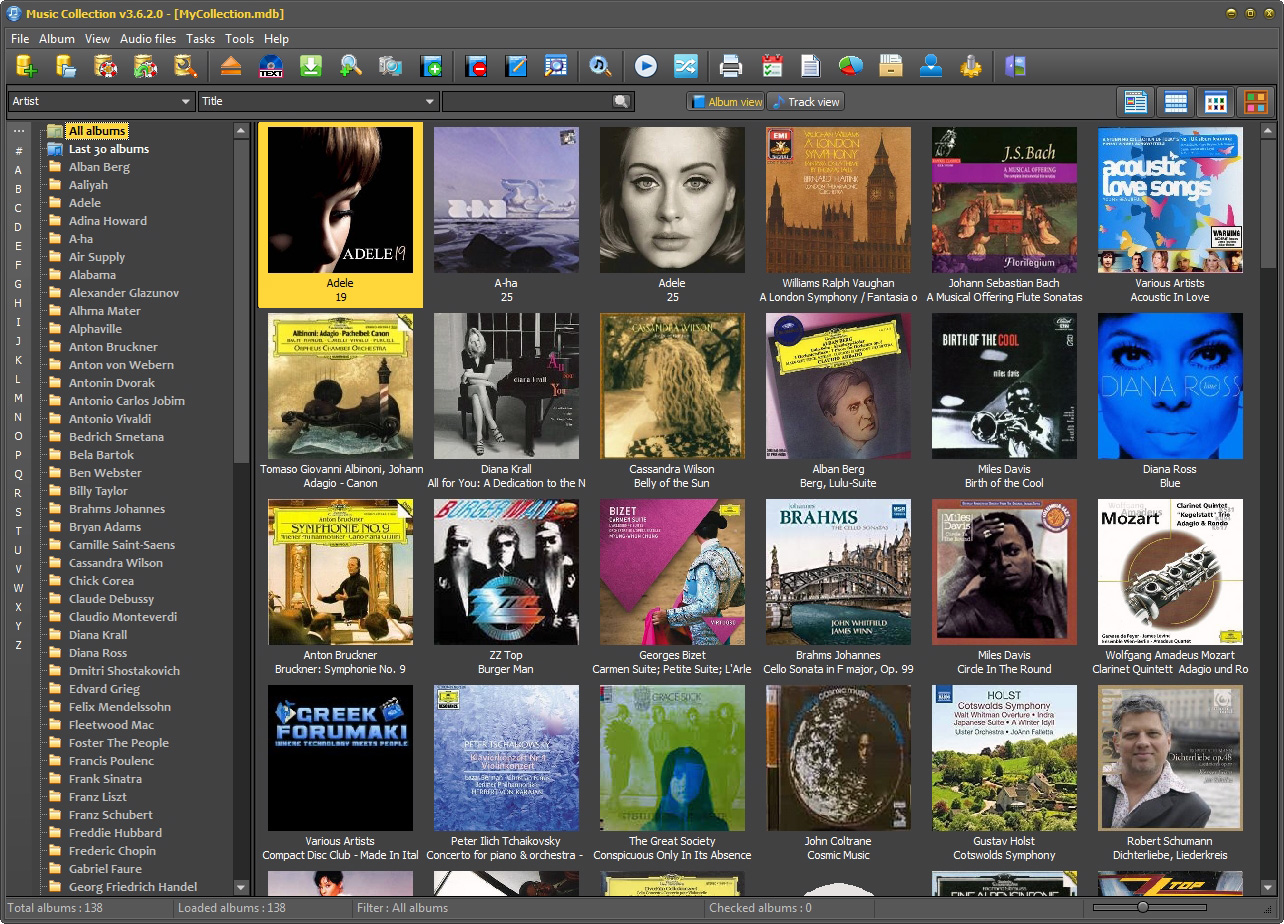The height and width of the screenshot is (924, 1284).
Task: Click down arrow of artist tree scrollbar
Action: (241, 887)
